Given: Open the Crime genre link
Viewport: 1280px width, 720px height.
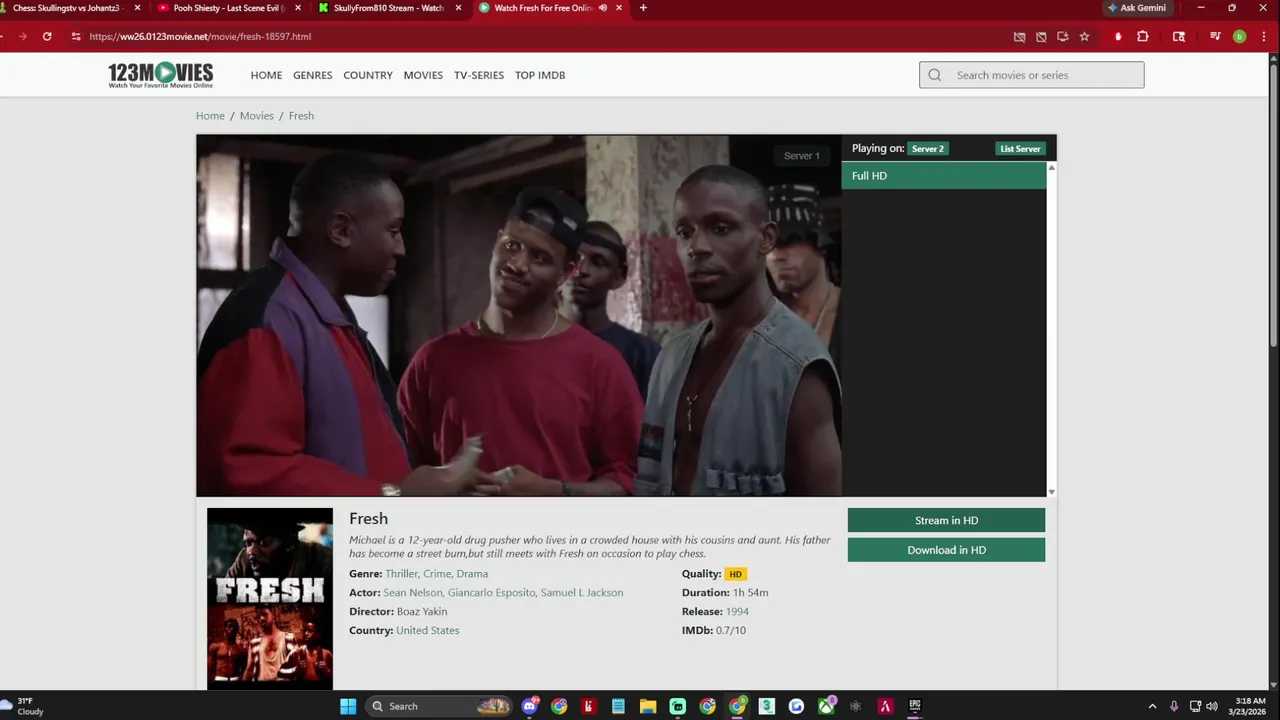Looking at the screenshot, I should (437, 574).
